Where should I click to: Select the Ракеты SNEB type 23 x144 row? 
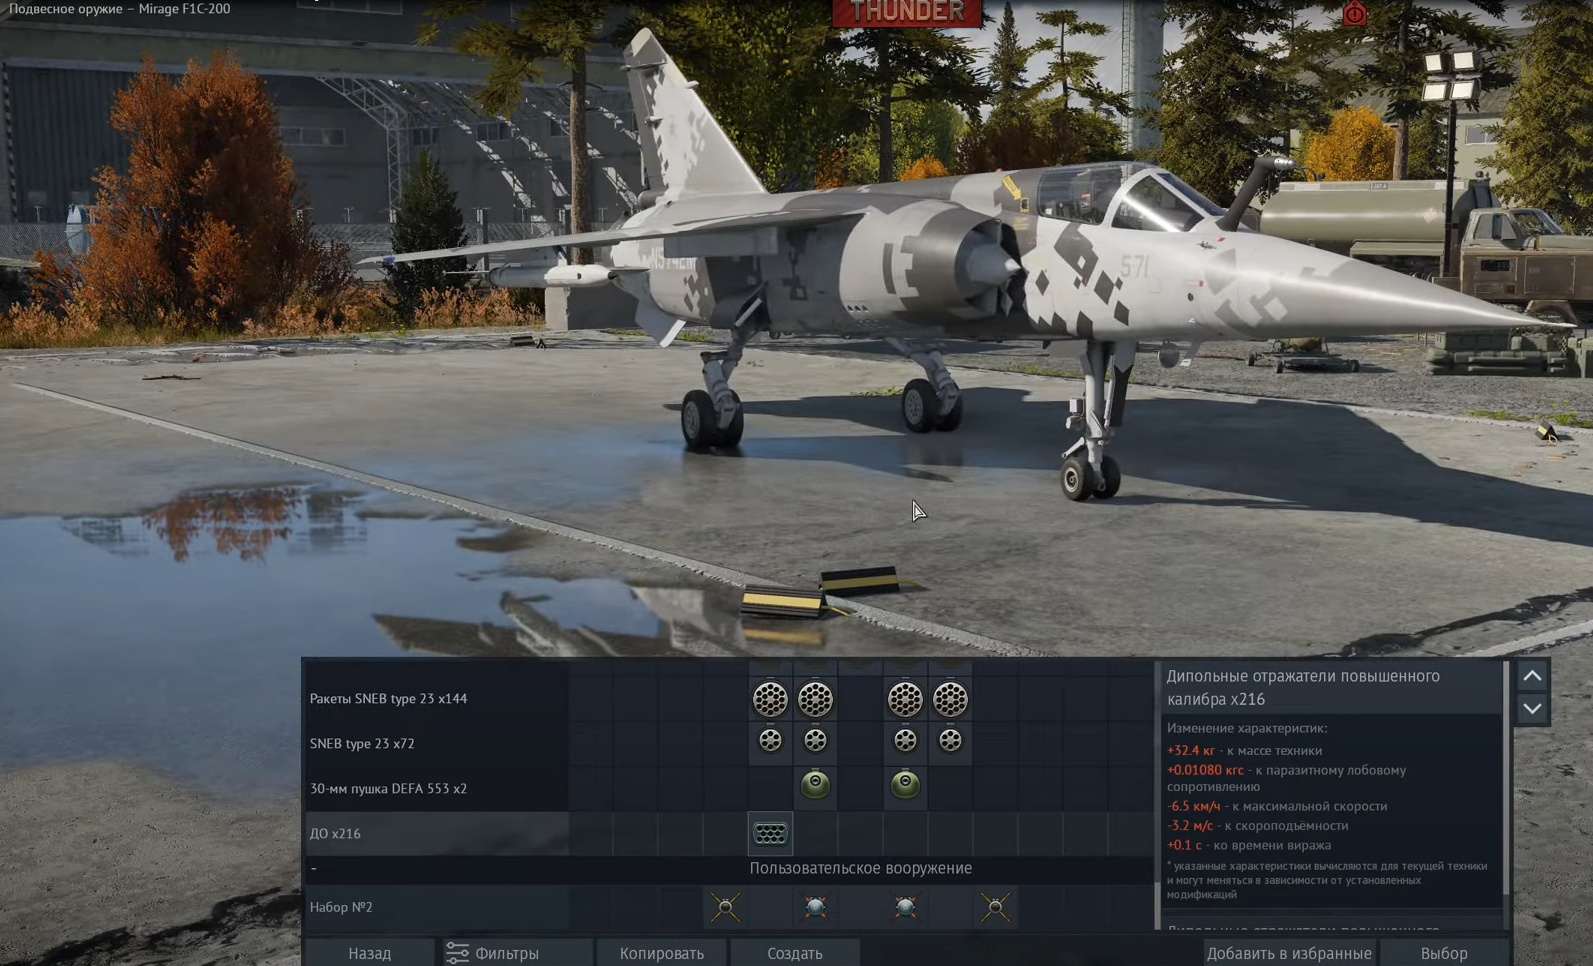click(729, 699)
